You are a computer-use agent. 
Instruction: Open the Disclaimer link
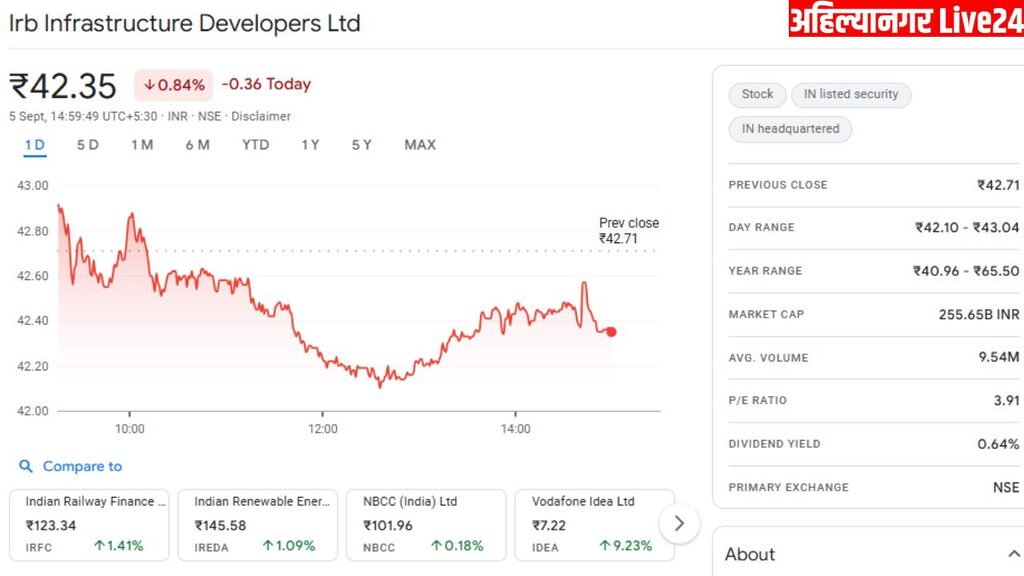point(261,116)
